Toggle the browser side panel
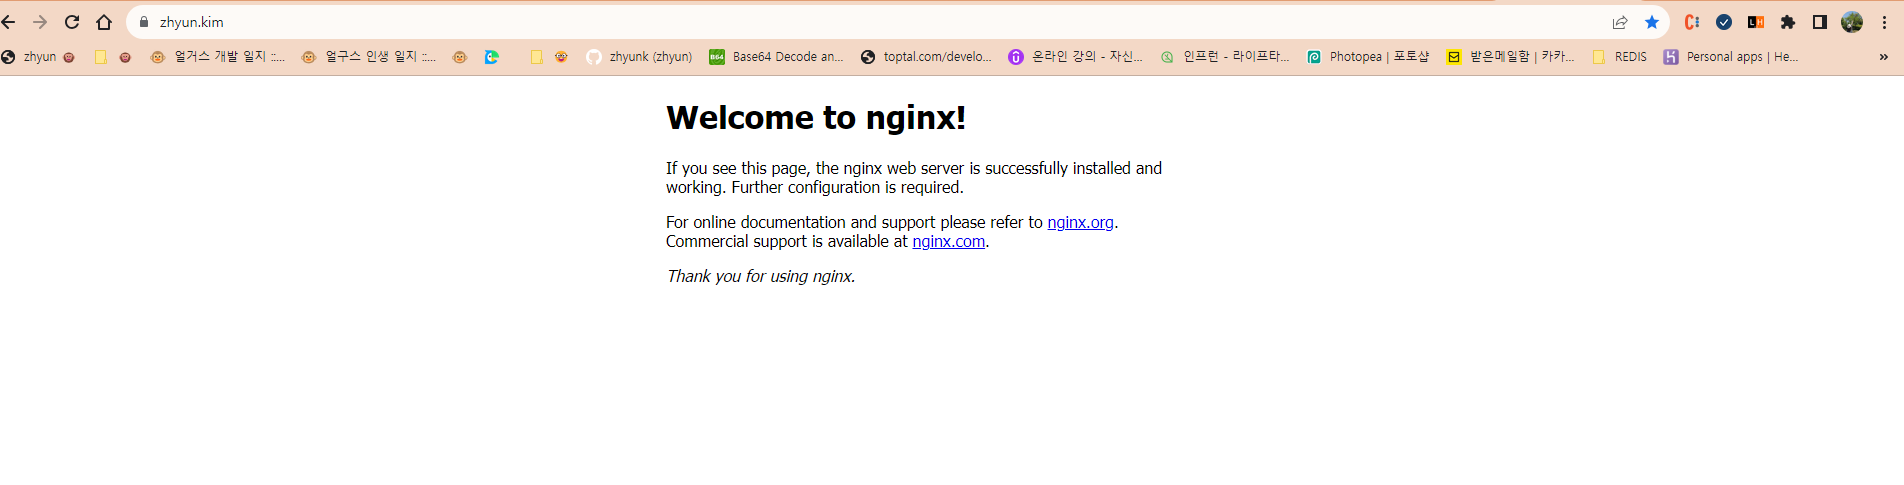 coord(1820,22)
